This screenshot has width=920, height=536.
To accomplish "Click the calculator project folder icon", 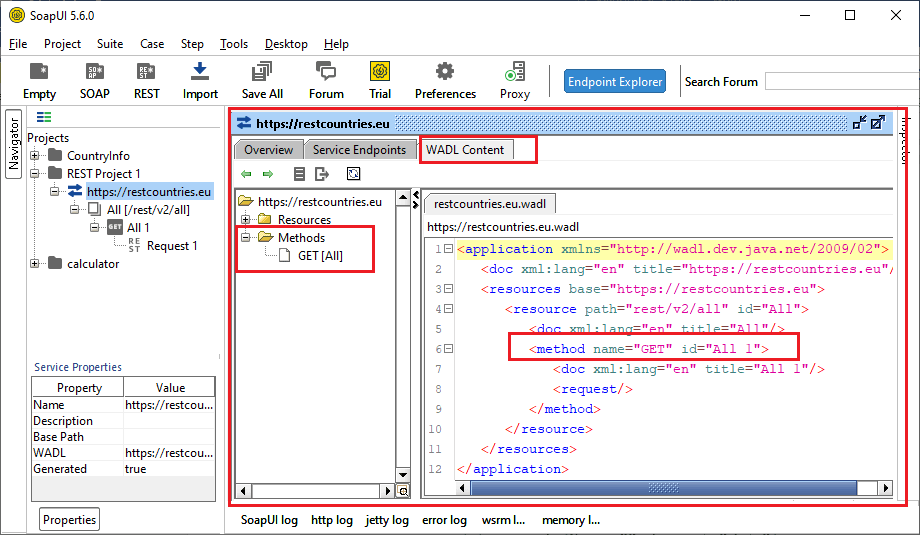I will (55, 263).
